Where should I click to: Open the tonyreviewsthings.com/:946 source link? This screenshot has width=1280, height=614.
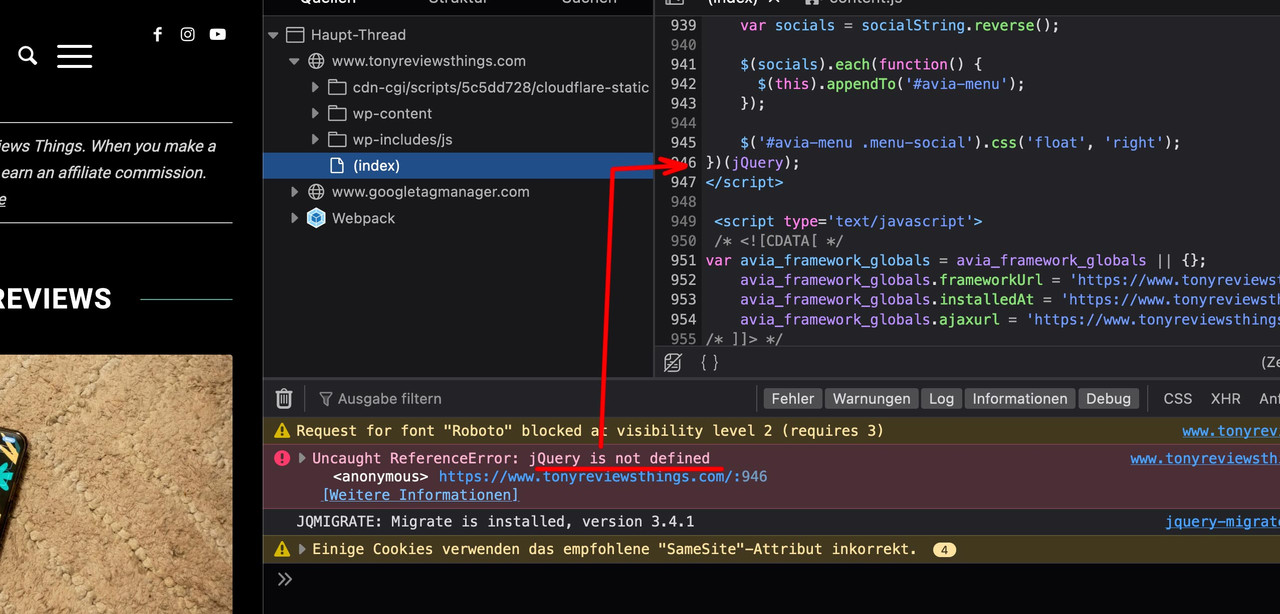pyautogui.click(x=603, y=477)
